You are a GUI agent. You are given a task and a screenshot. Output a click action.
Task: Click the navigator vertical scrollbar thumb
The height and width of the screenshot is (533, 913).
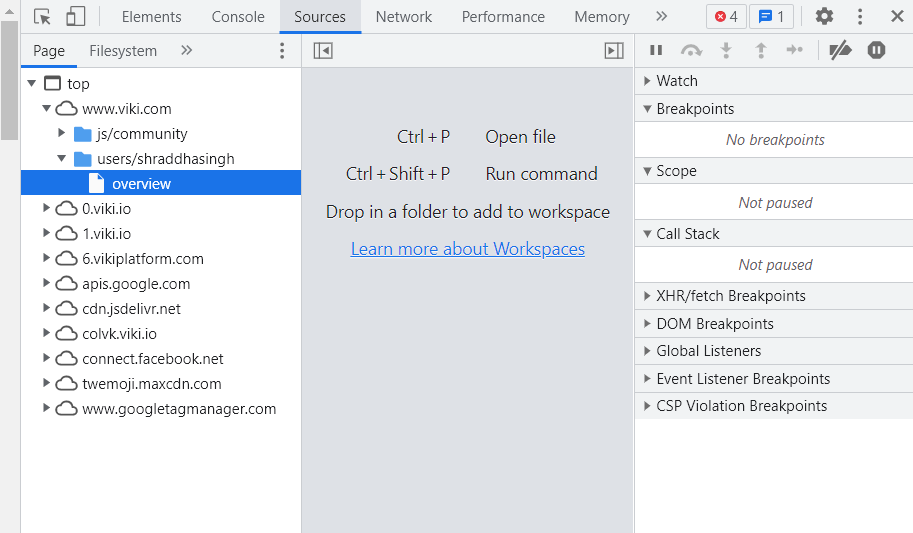click(x=9, y=80)
